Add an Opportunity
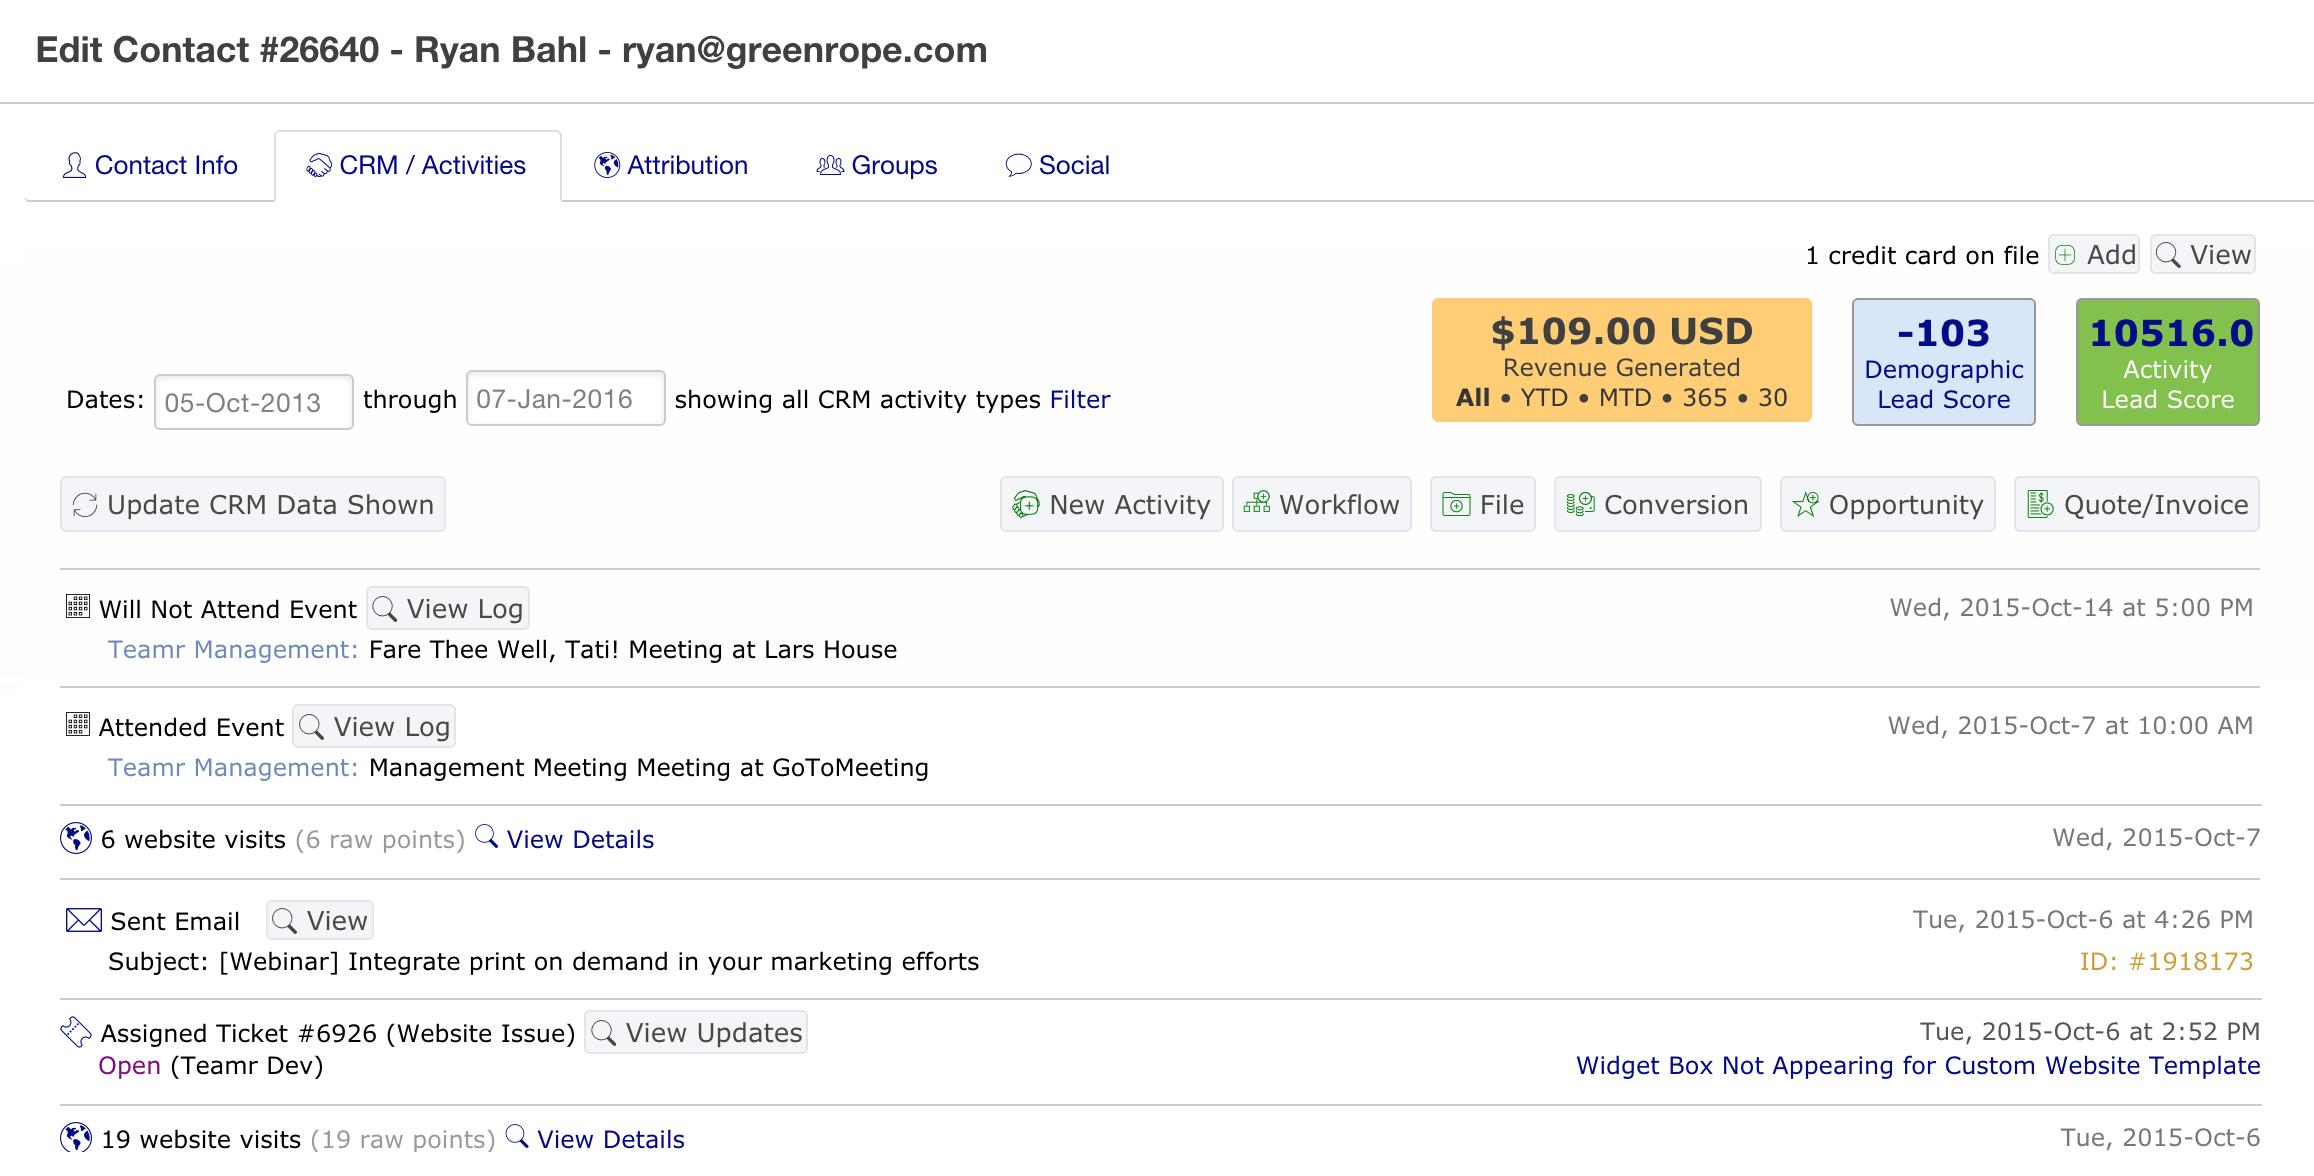Viewport: 2314px width, 1176px height. coord(1888,505)
